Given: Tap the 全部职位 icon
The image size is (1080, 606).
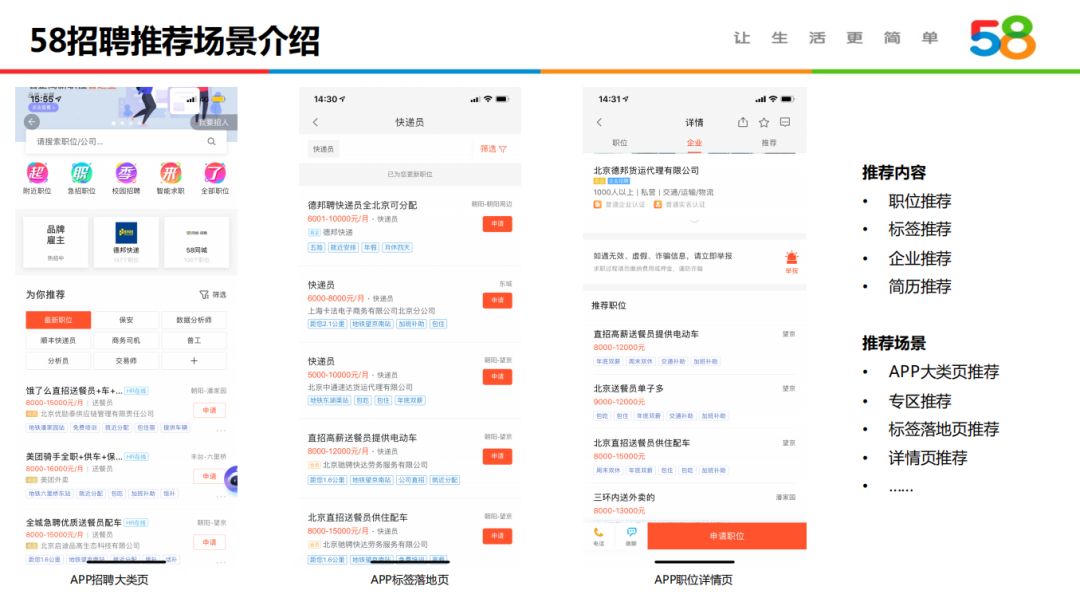Looking at the screenshot, I should click(x=214, y=174).
